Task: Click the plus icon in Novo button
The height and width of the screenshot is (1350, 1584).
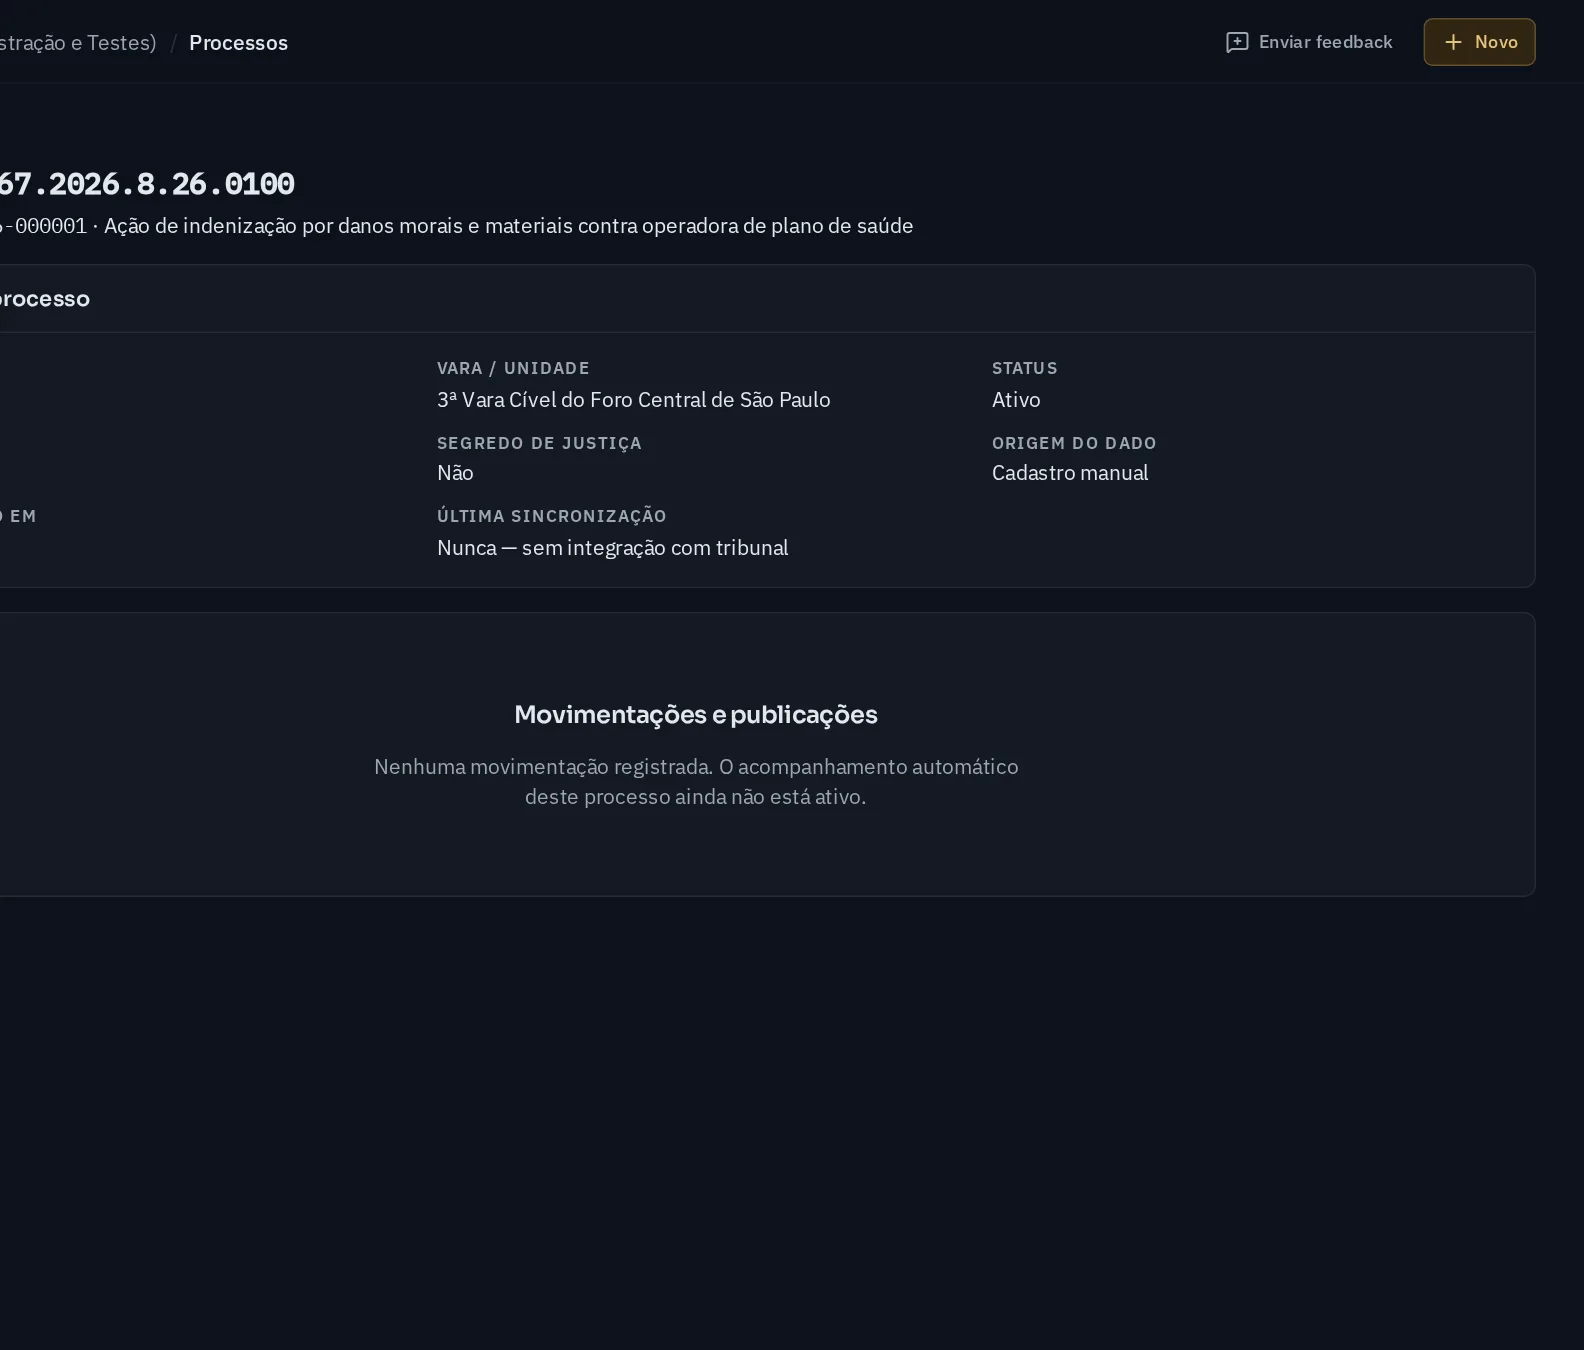Action: point(1454,42)
